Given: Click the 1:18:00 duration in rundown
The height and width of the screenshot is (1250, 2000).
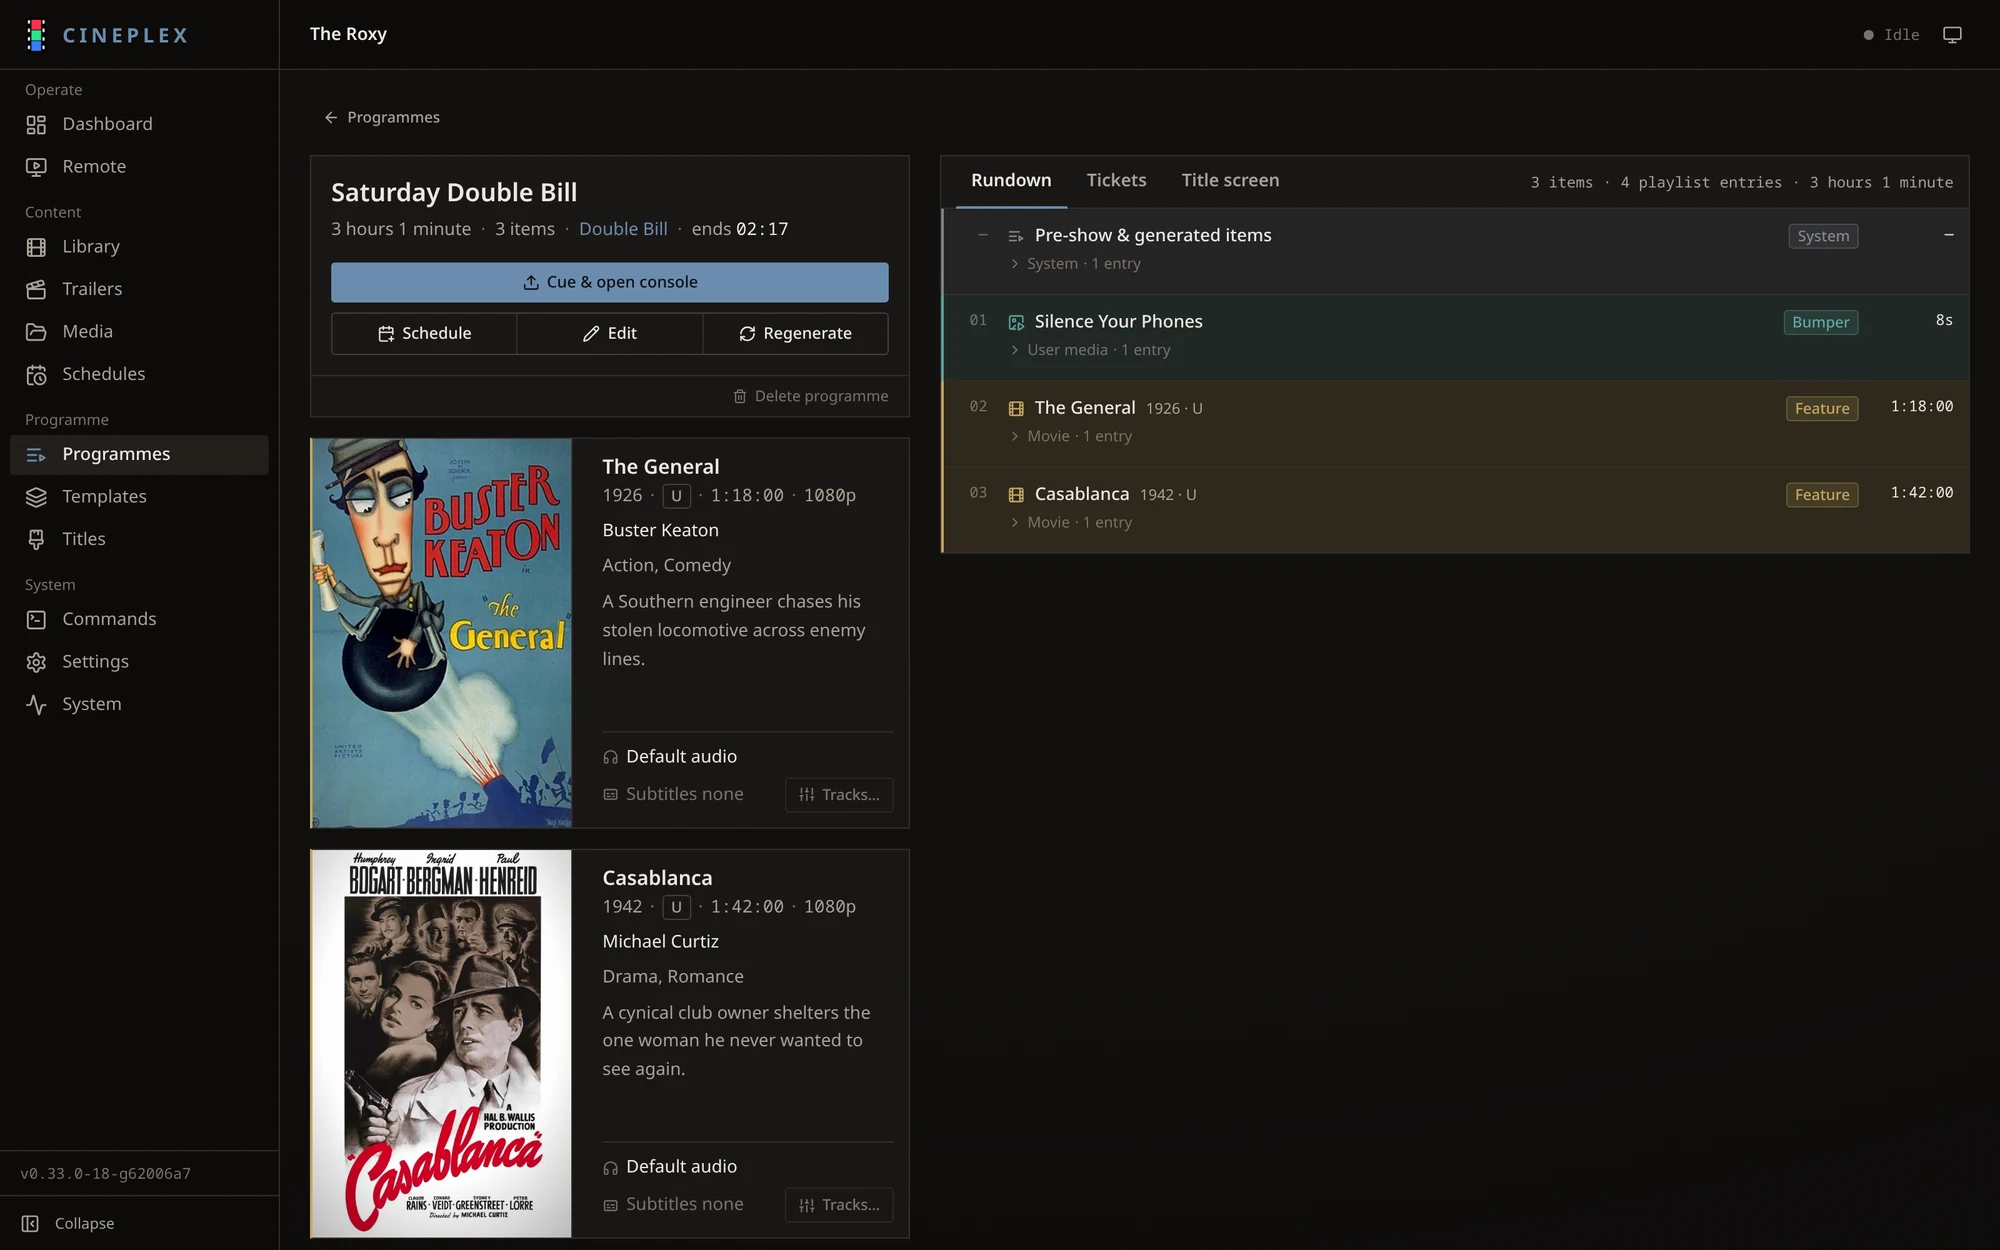Looking at the screenshot, I should (1921, 407).
